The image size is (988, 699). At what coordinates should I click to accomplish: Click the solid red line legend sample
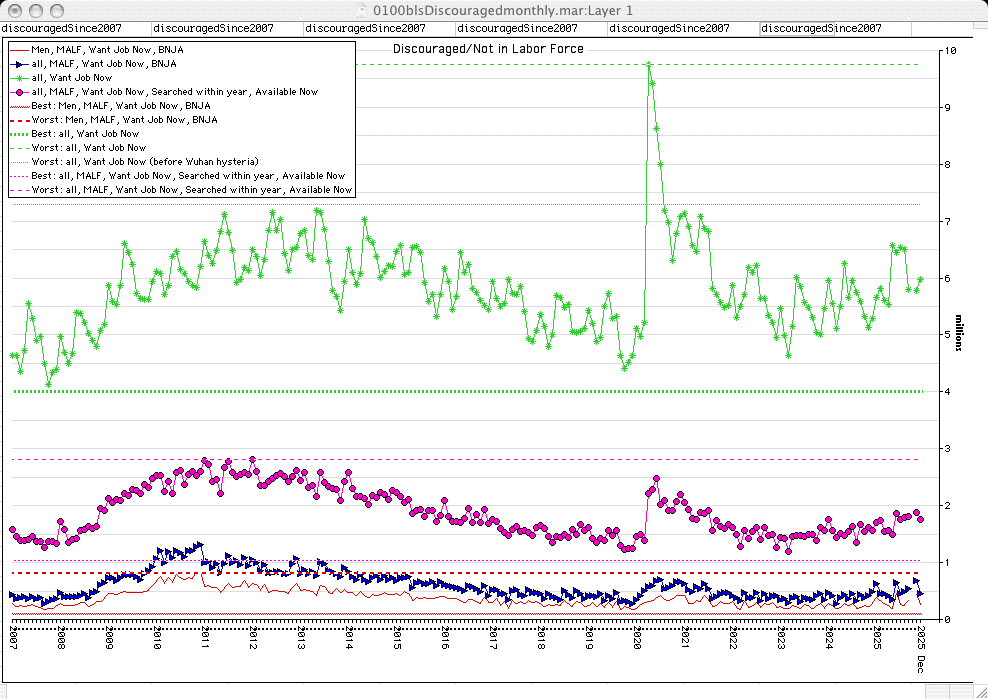click(x=20, y=48)
